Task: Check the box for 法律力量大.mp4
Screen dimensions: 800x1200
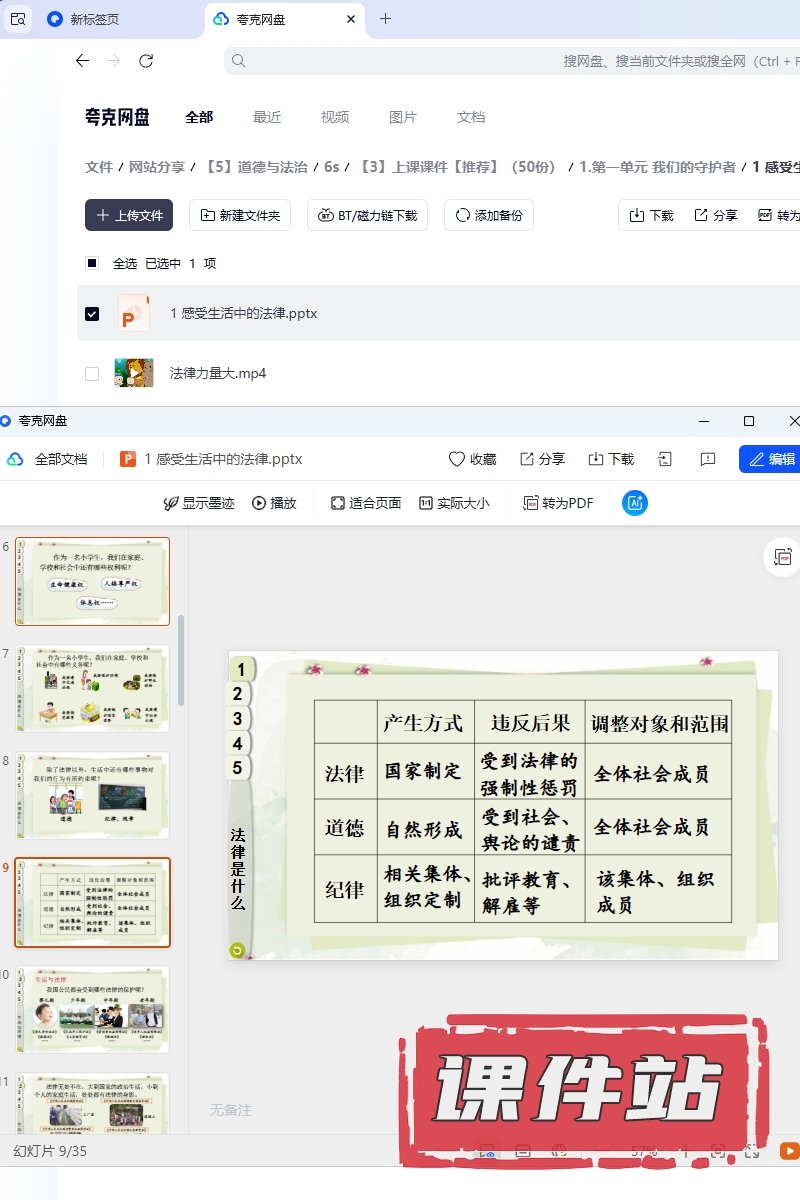Action: (x=92, y=373)
